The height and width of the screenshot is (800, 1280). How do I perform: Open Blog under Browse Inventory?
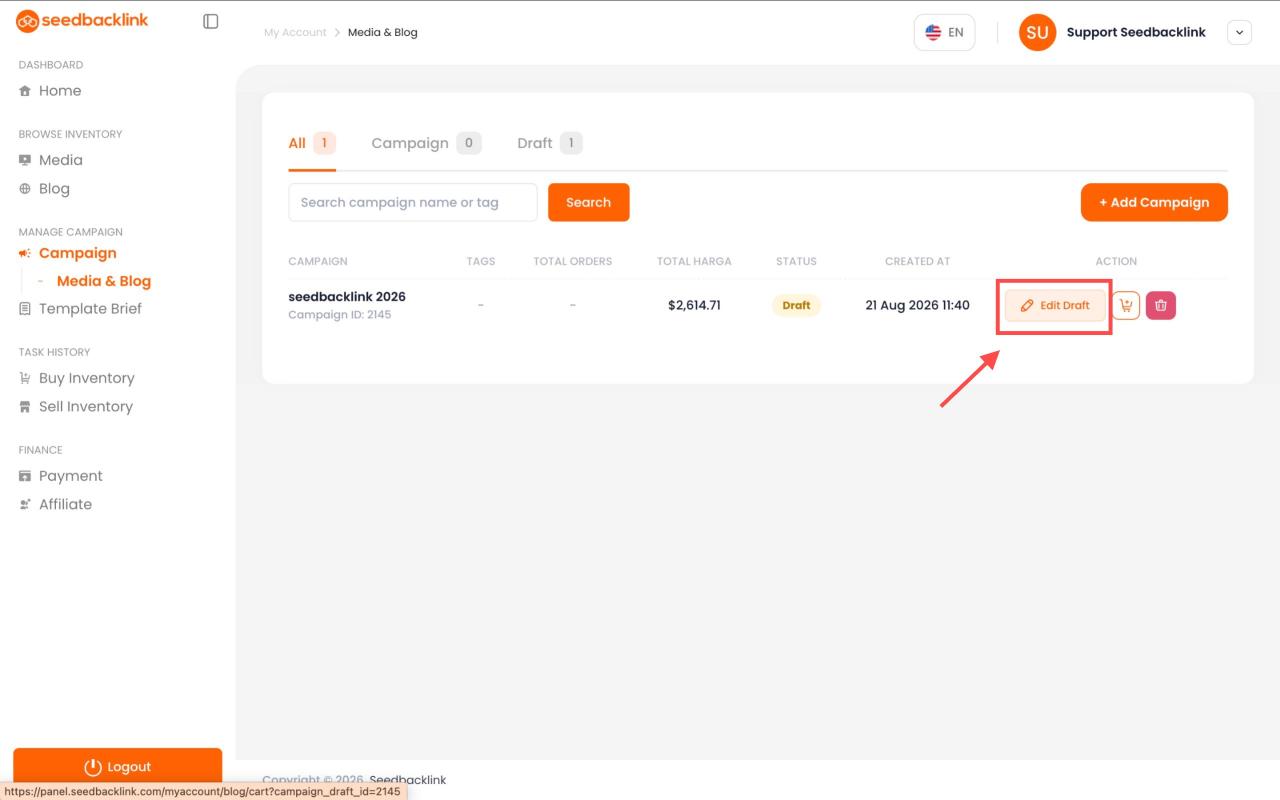click(x=54, y=189)
